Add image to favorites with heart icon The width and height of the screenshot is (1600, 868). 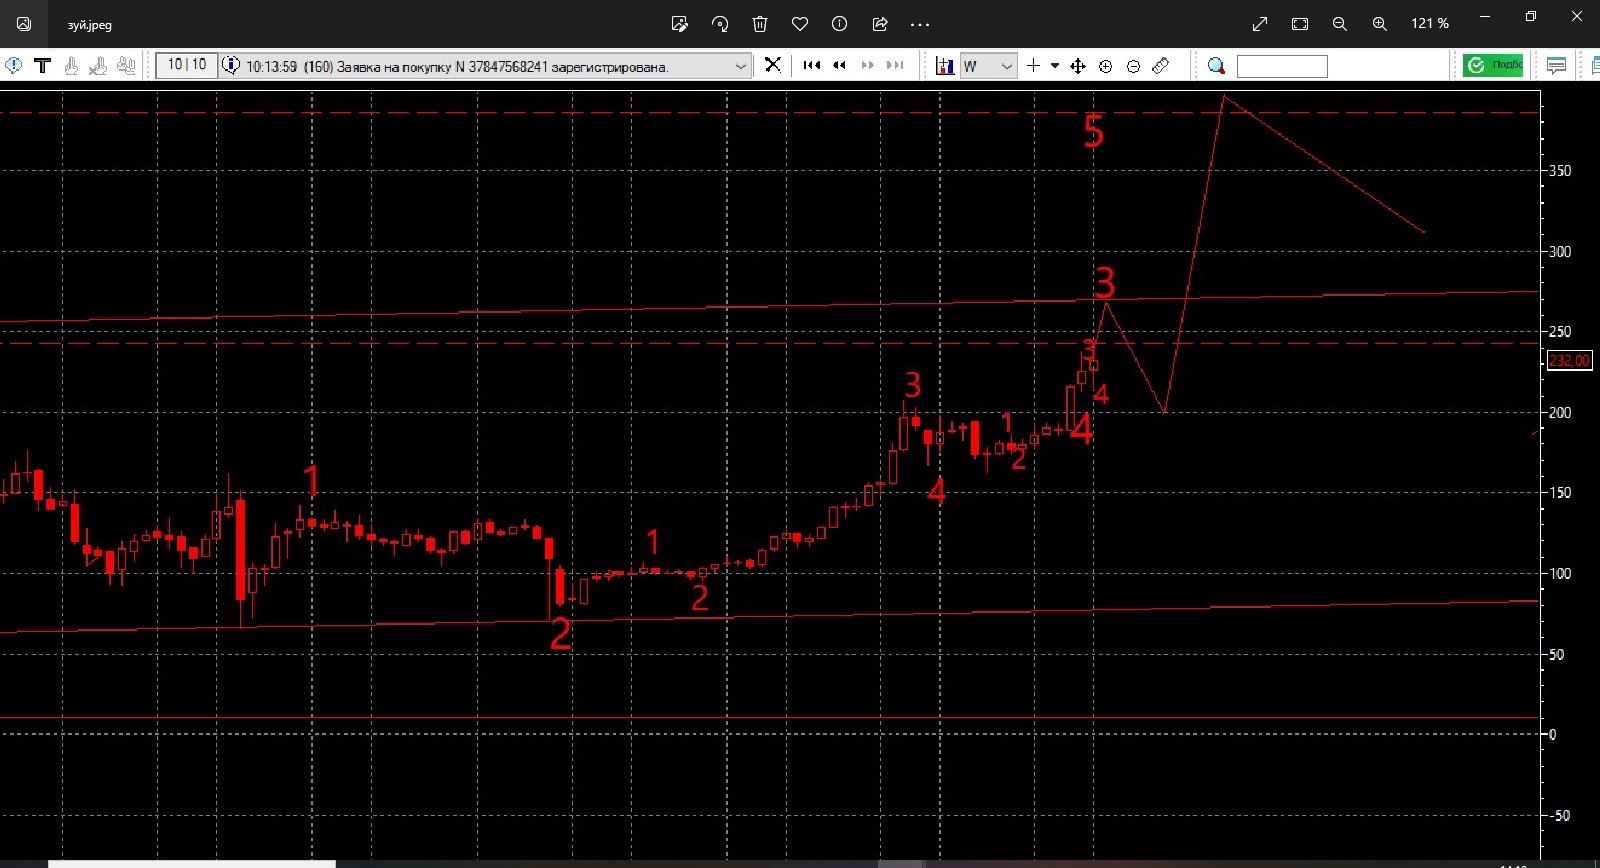800,24
